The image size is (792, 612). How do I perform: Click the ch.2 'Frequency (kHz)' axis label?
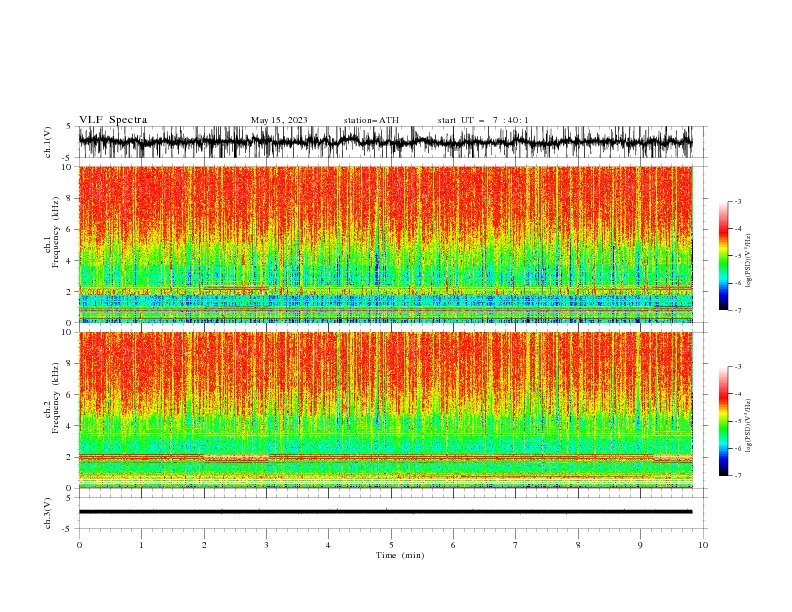[x=56, y=398]
